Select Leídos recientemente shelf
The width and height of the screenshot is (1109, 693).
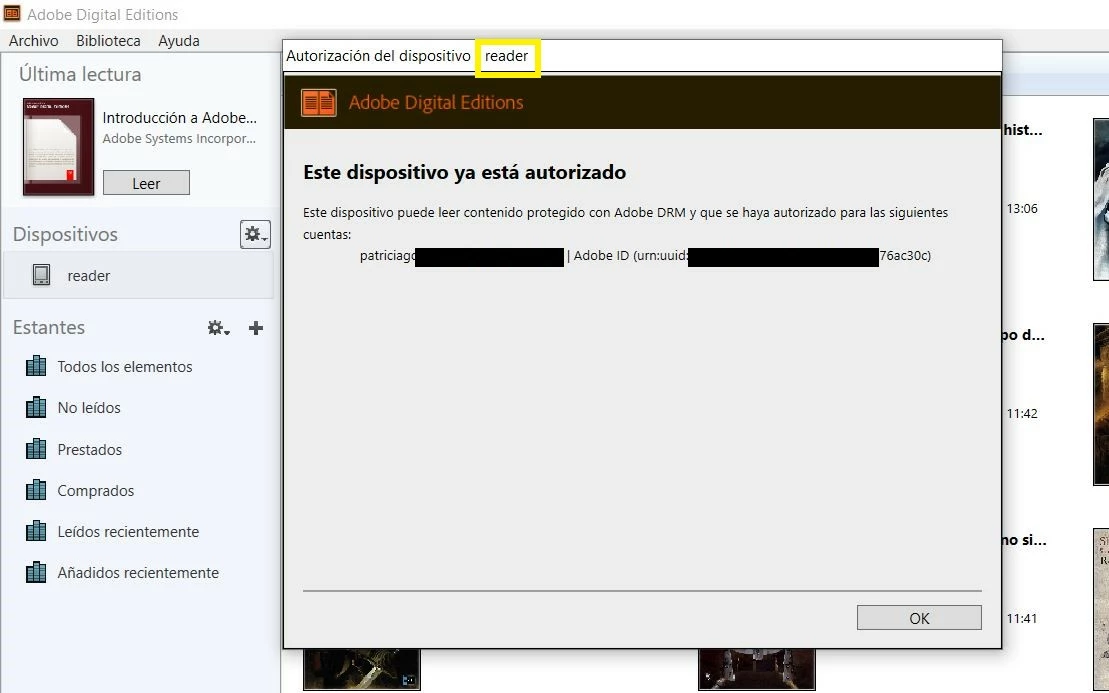point(128,531)
